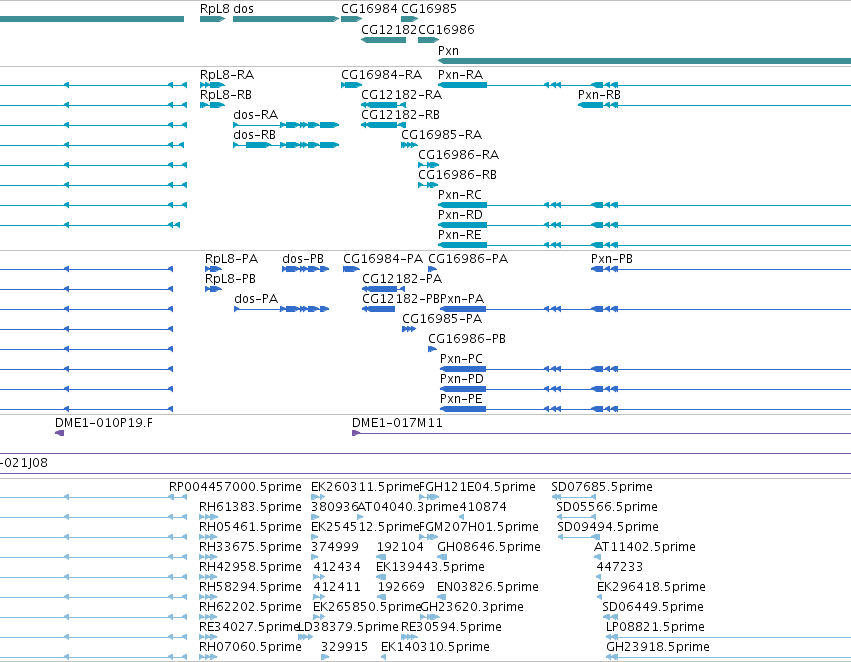
Task: Click EST SD07685.5prime label
Action: pos(602,487)
